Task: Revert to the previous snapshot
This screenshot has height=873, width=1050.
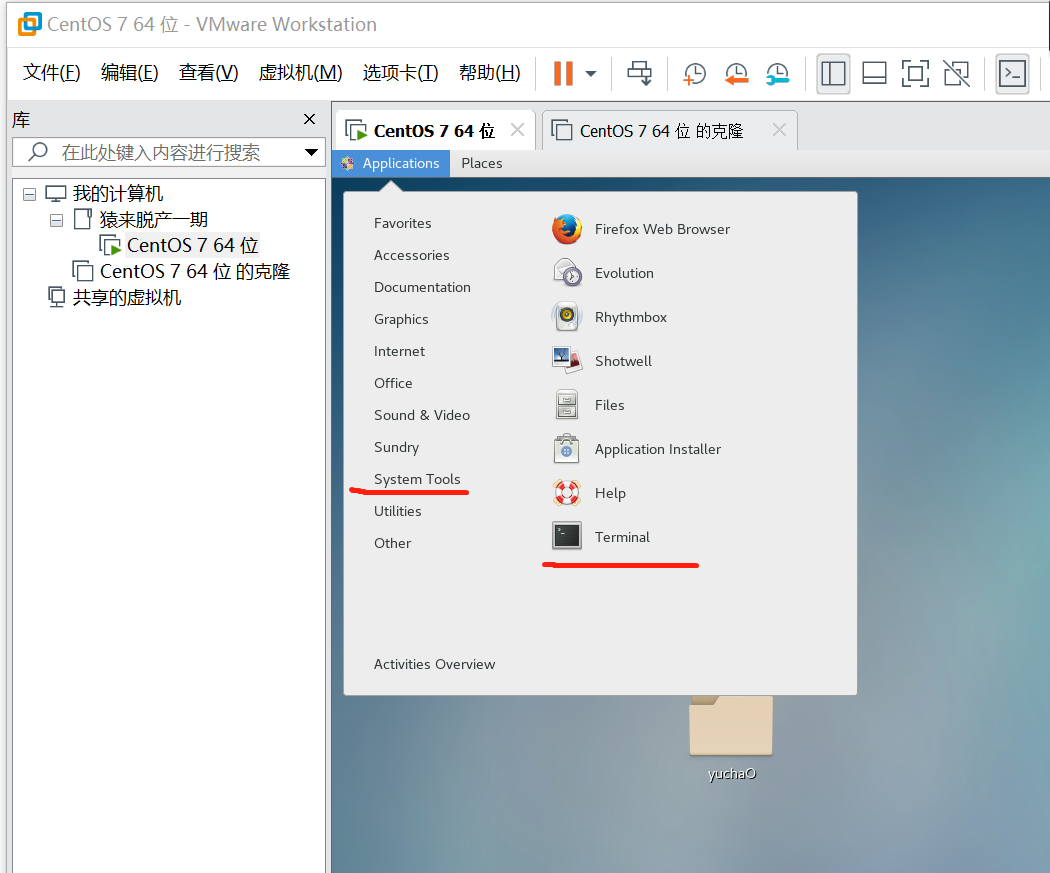Action: point(736,73)
